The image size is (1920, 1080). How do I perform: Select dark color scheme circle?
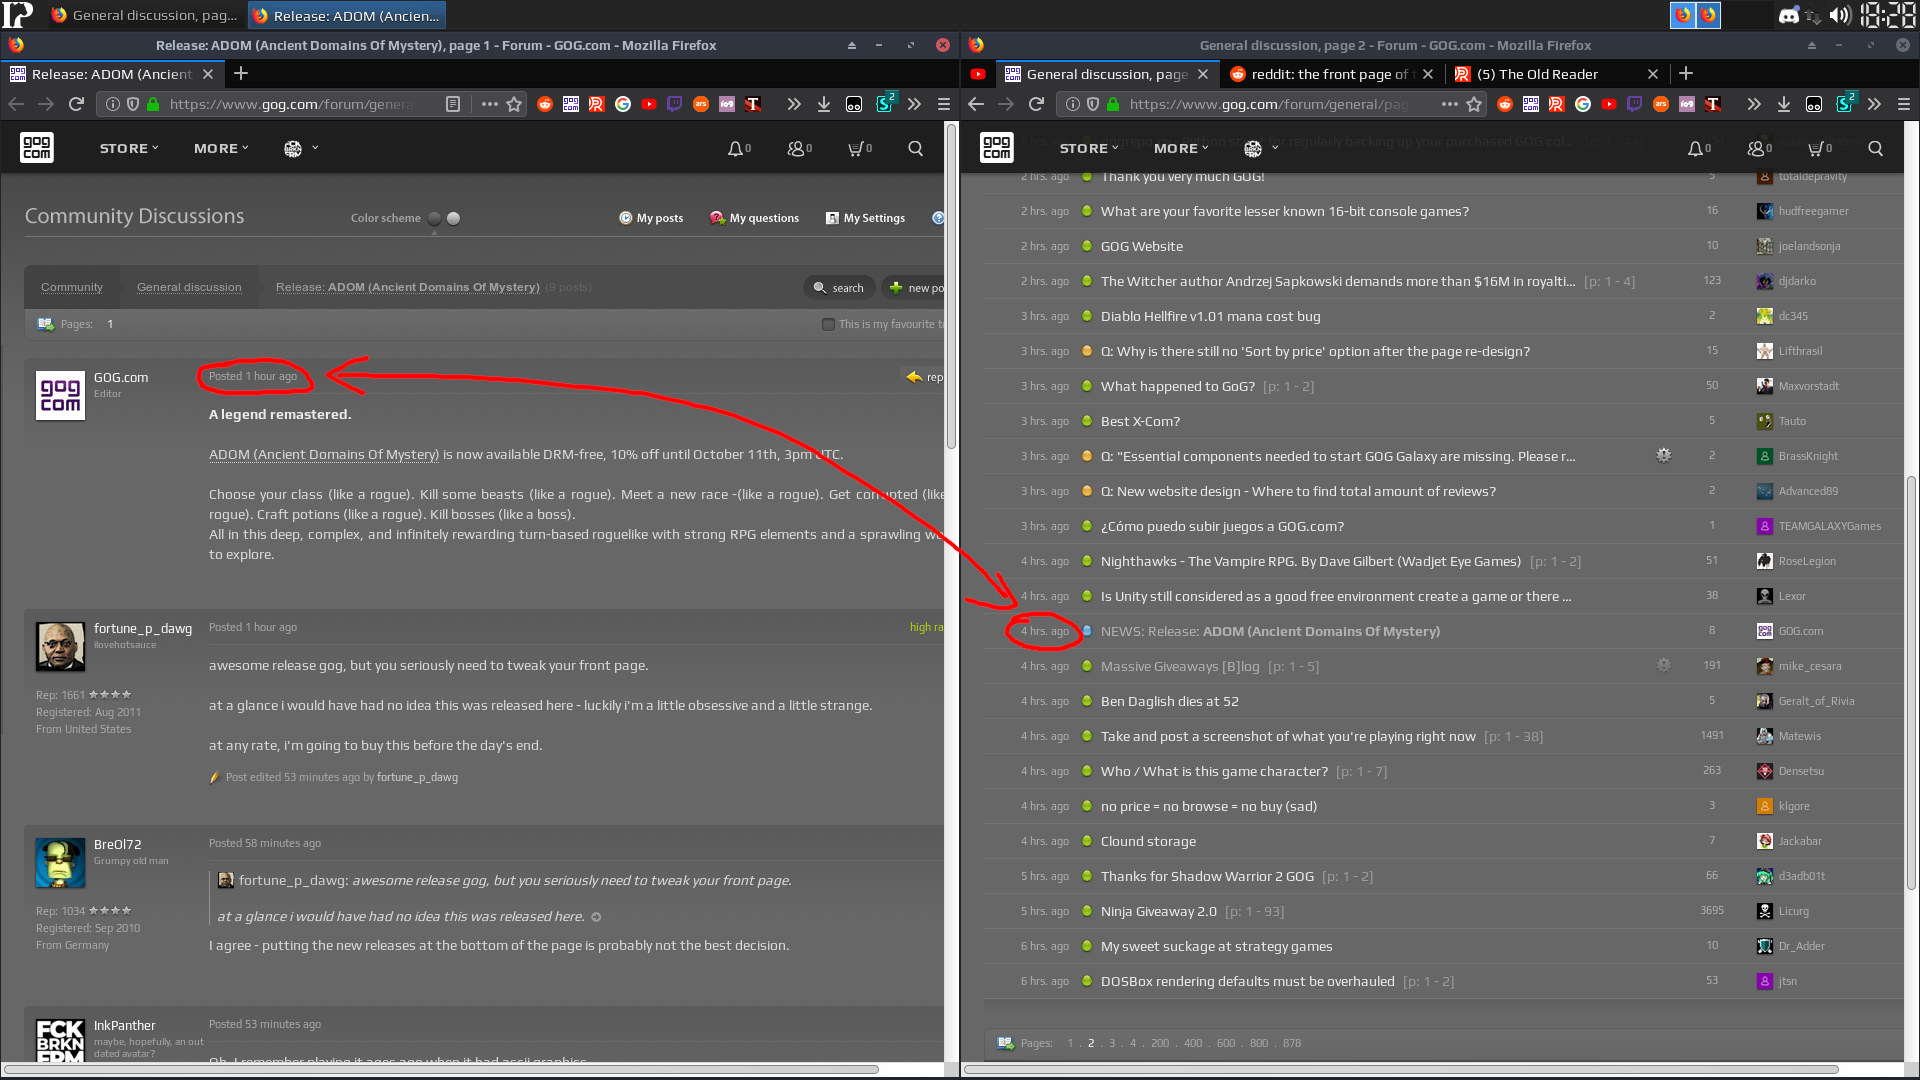click(434, 218)
